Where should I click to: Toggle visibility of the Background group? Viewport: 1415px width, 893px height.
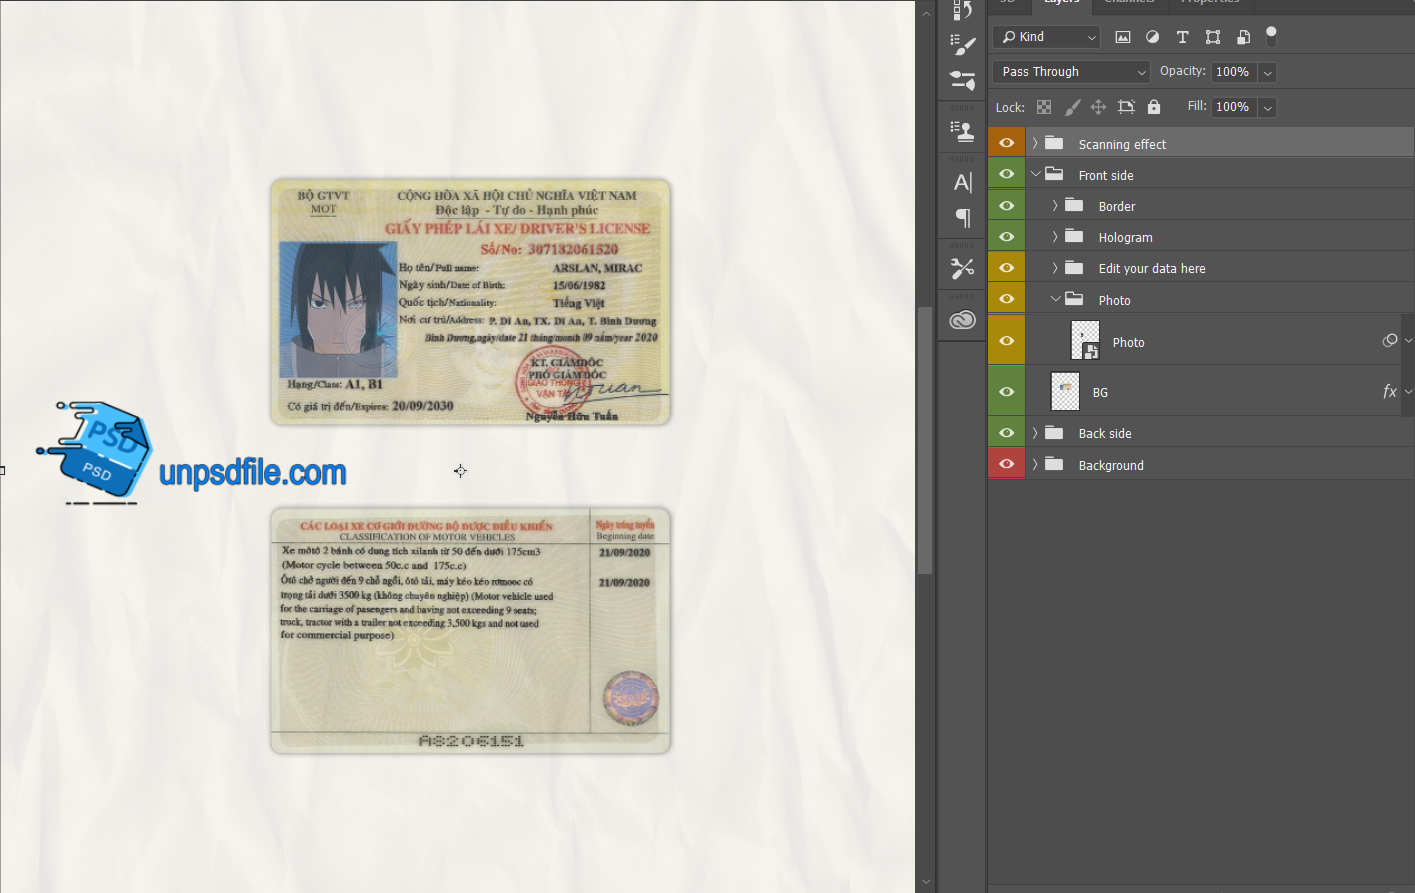click(x=1006, y=464)
